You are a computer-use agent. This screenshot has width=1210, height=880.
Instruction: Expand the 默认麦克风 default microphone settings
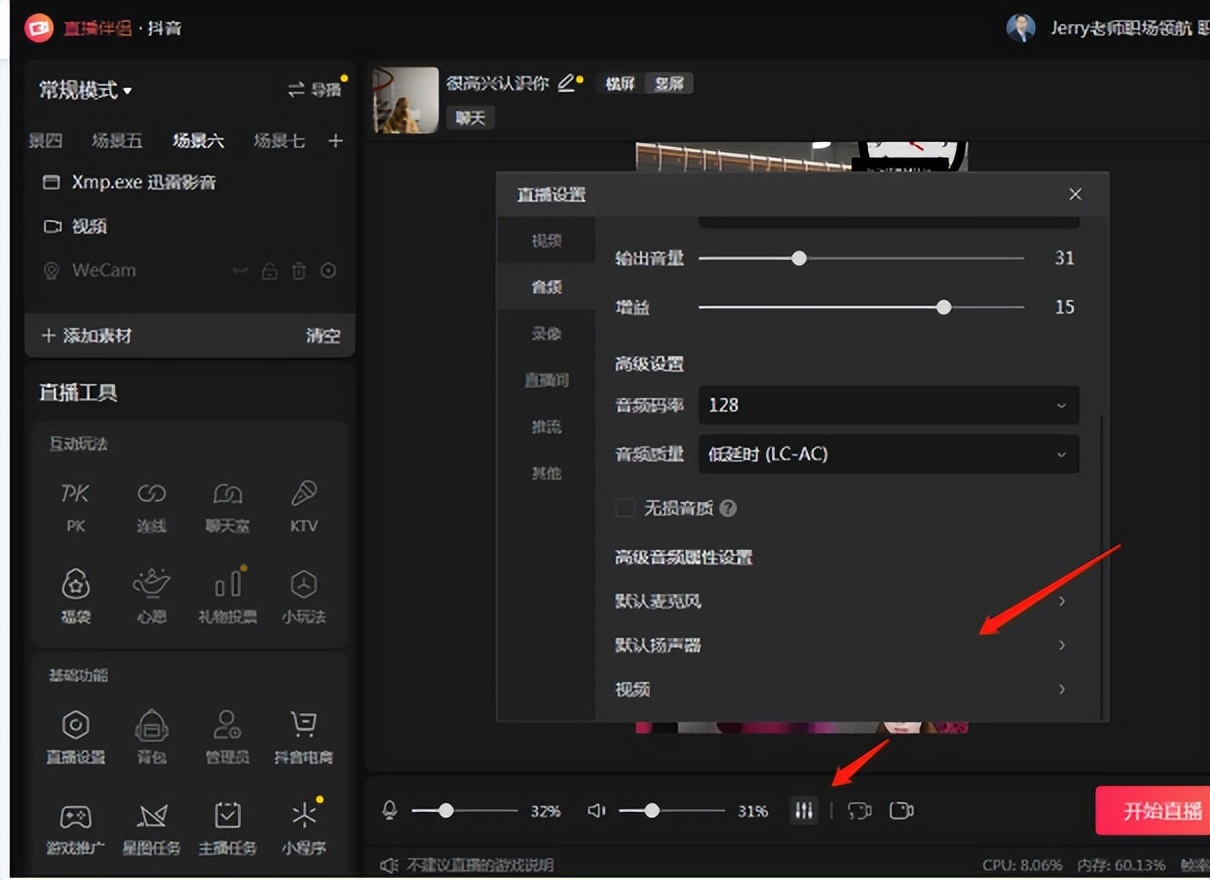[x=846, y=601]
